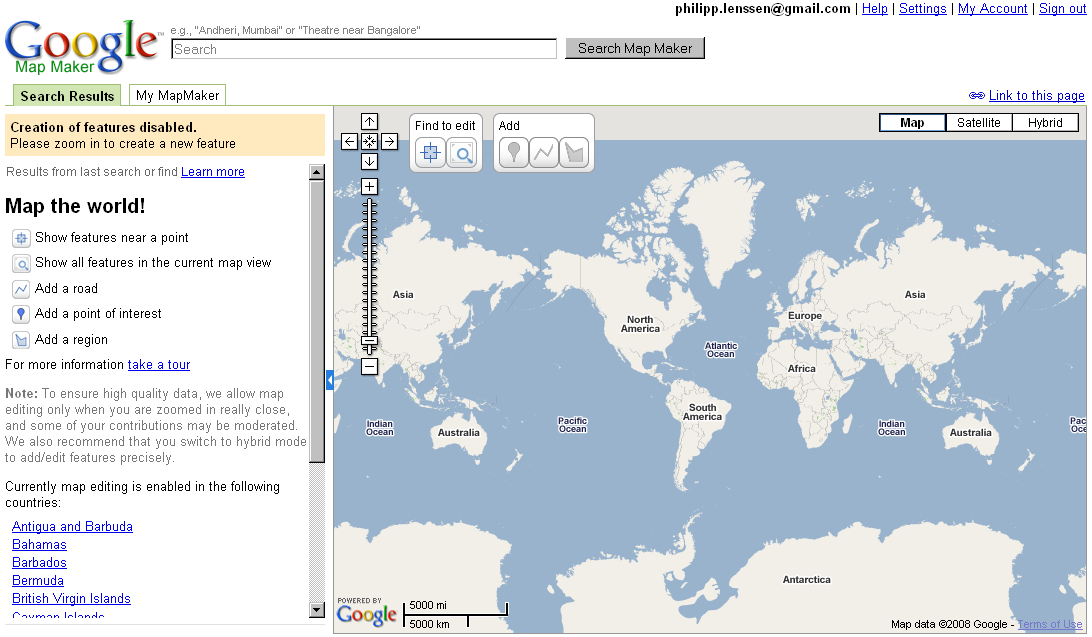
Task: Open the Bahamas country link
Action: 39,544
